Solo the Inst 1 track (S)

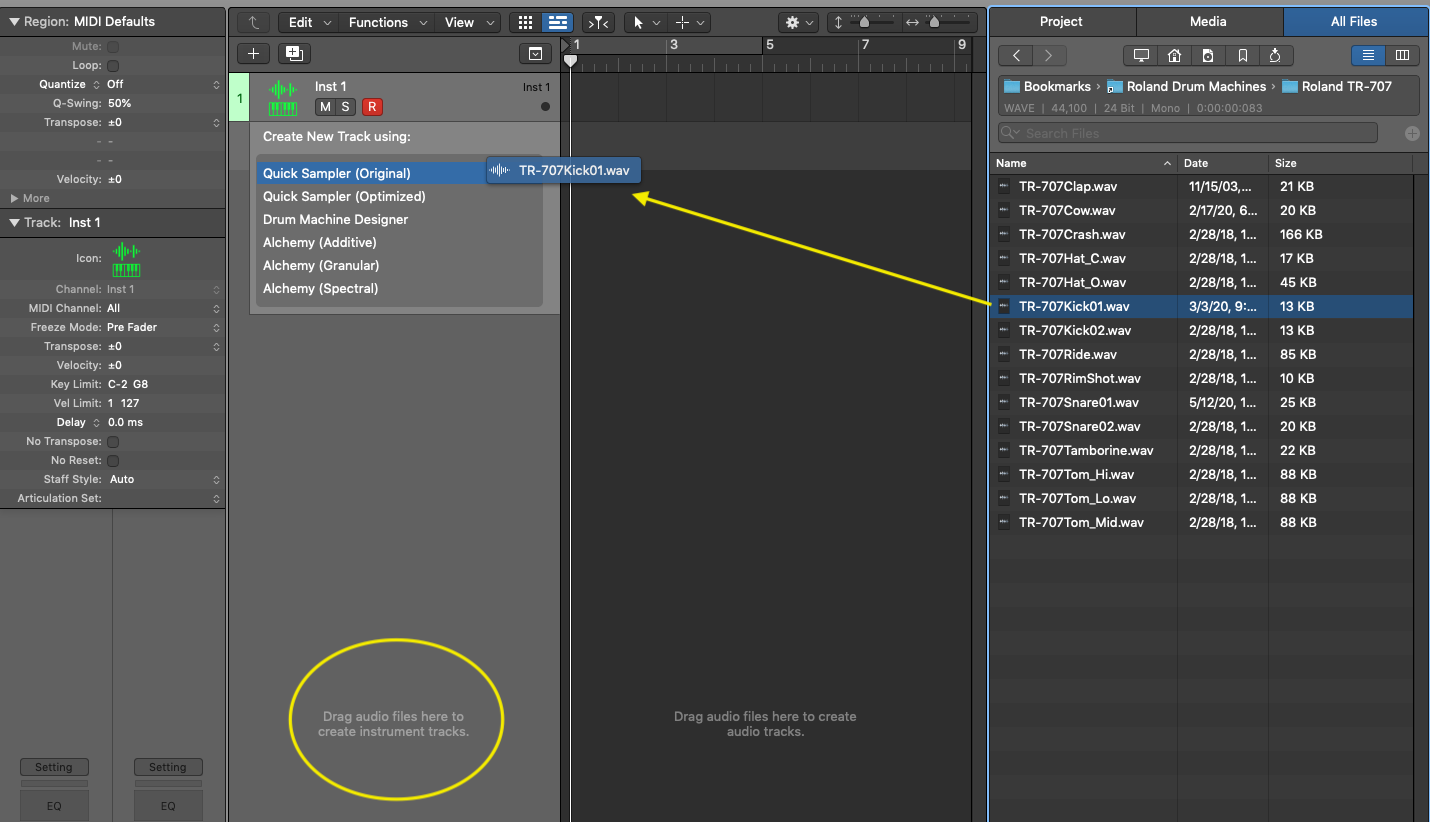click(x=345, y=107)
